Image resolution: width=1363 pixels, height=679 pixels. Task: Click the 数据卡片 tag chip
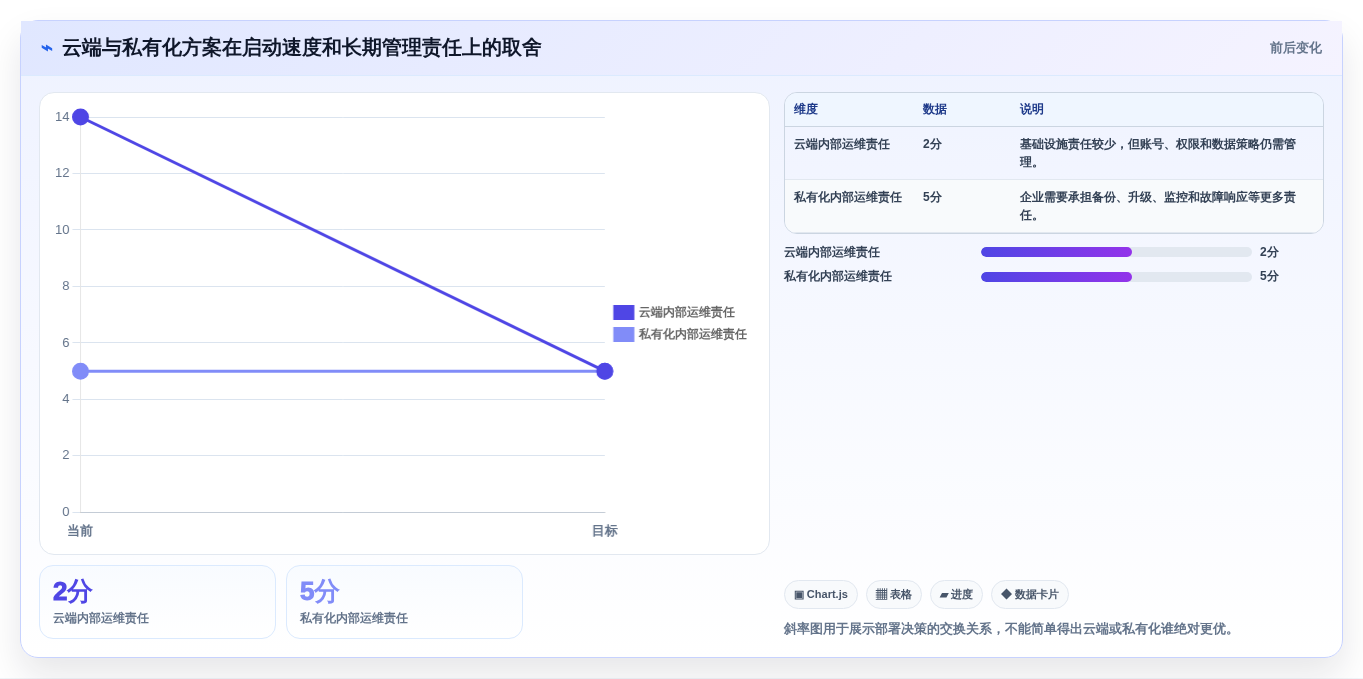[1030, 594]
